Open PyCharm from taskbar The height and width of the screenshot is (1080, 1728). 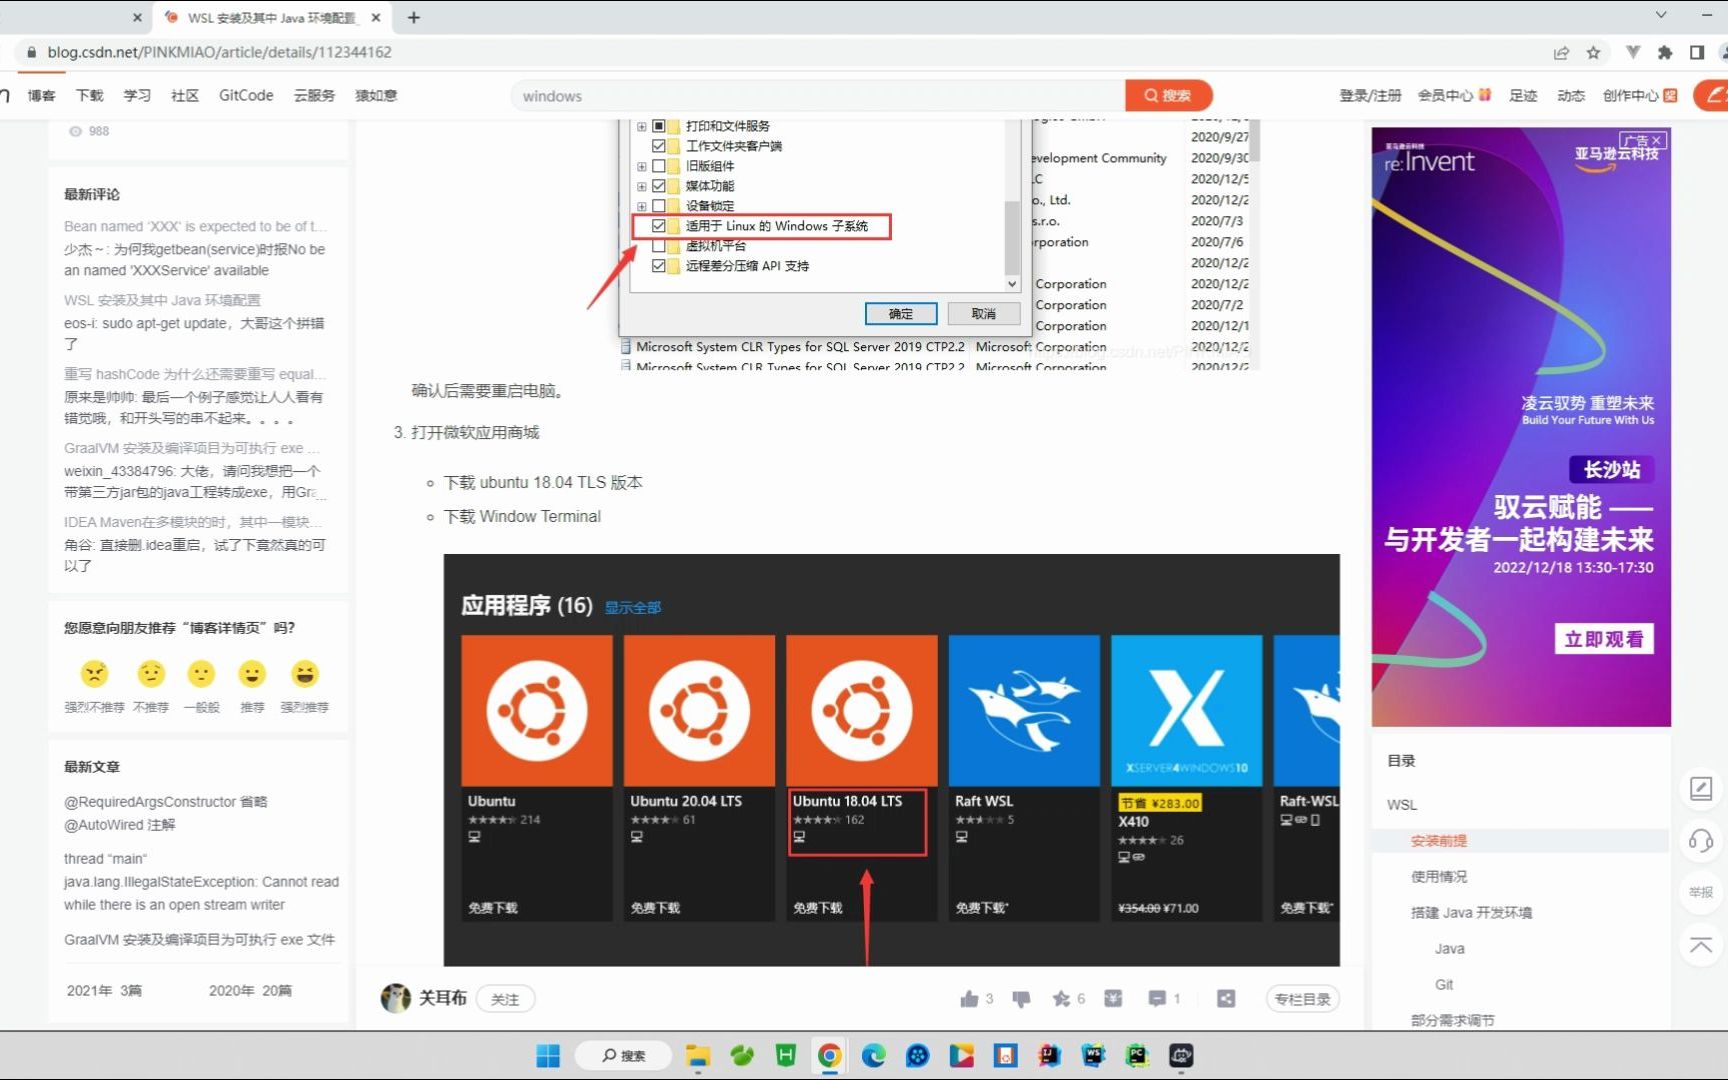pyautogui.click(x=1137, y=1055)
